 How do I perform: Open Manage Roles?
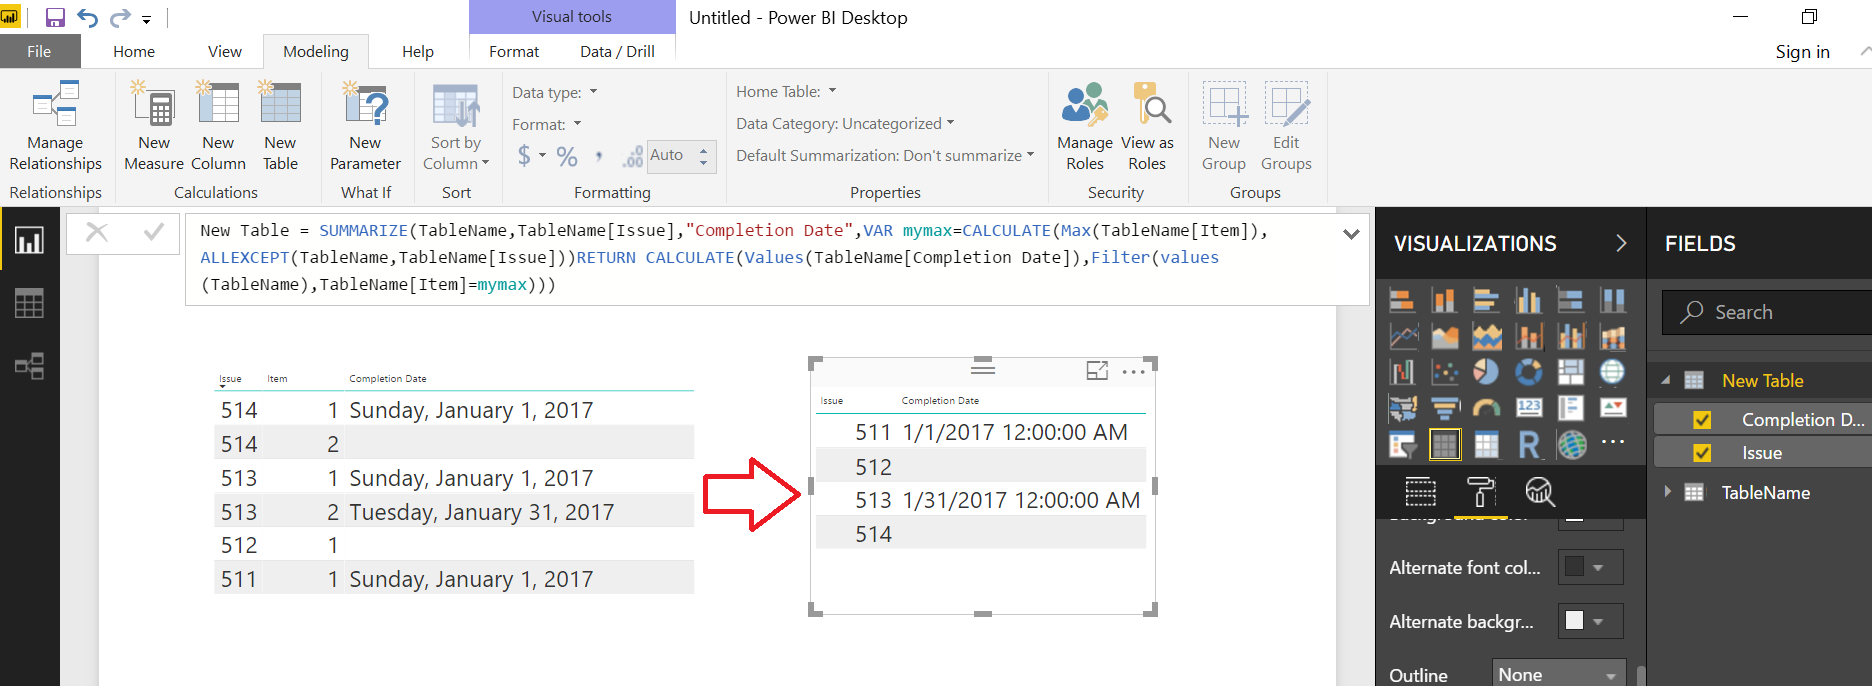coord(1085,127)
